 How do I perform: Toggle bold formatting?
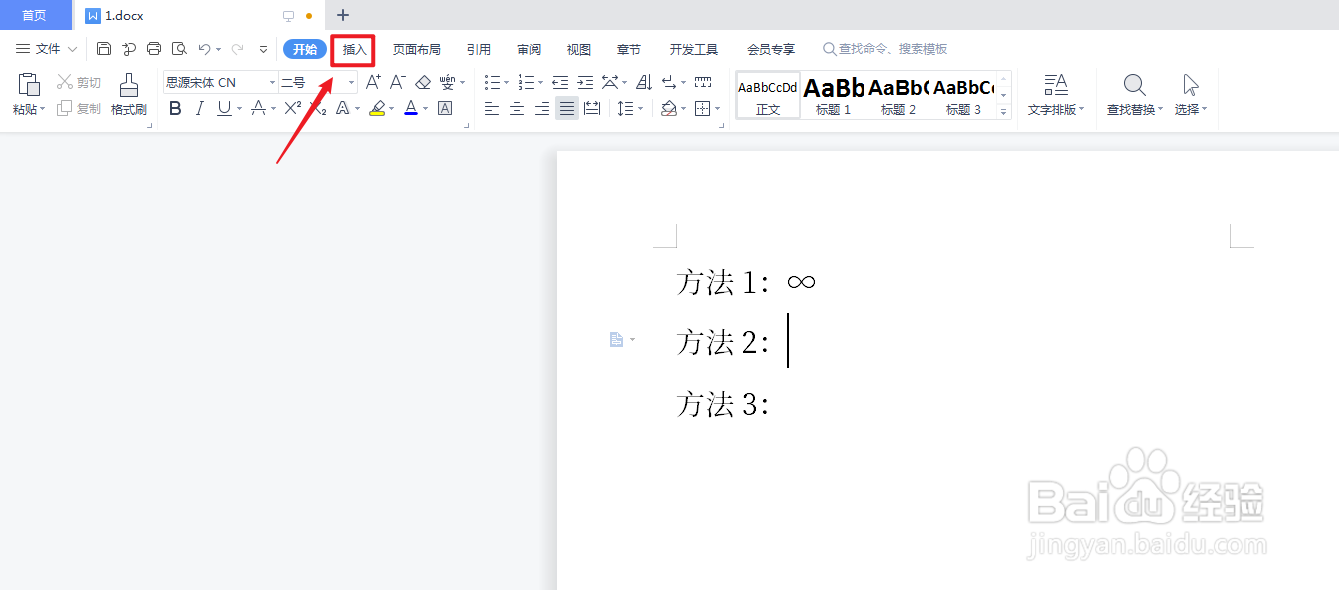[x=175, y=107]
